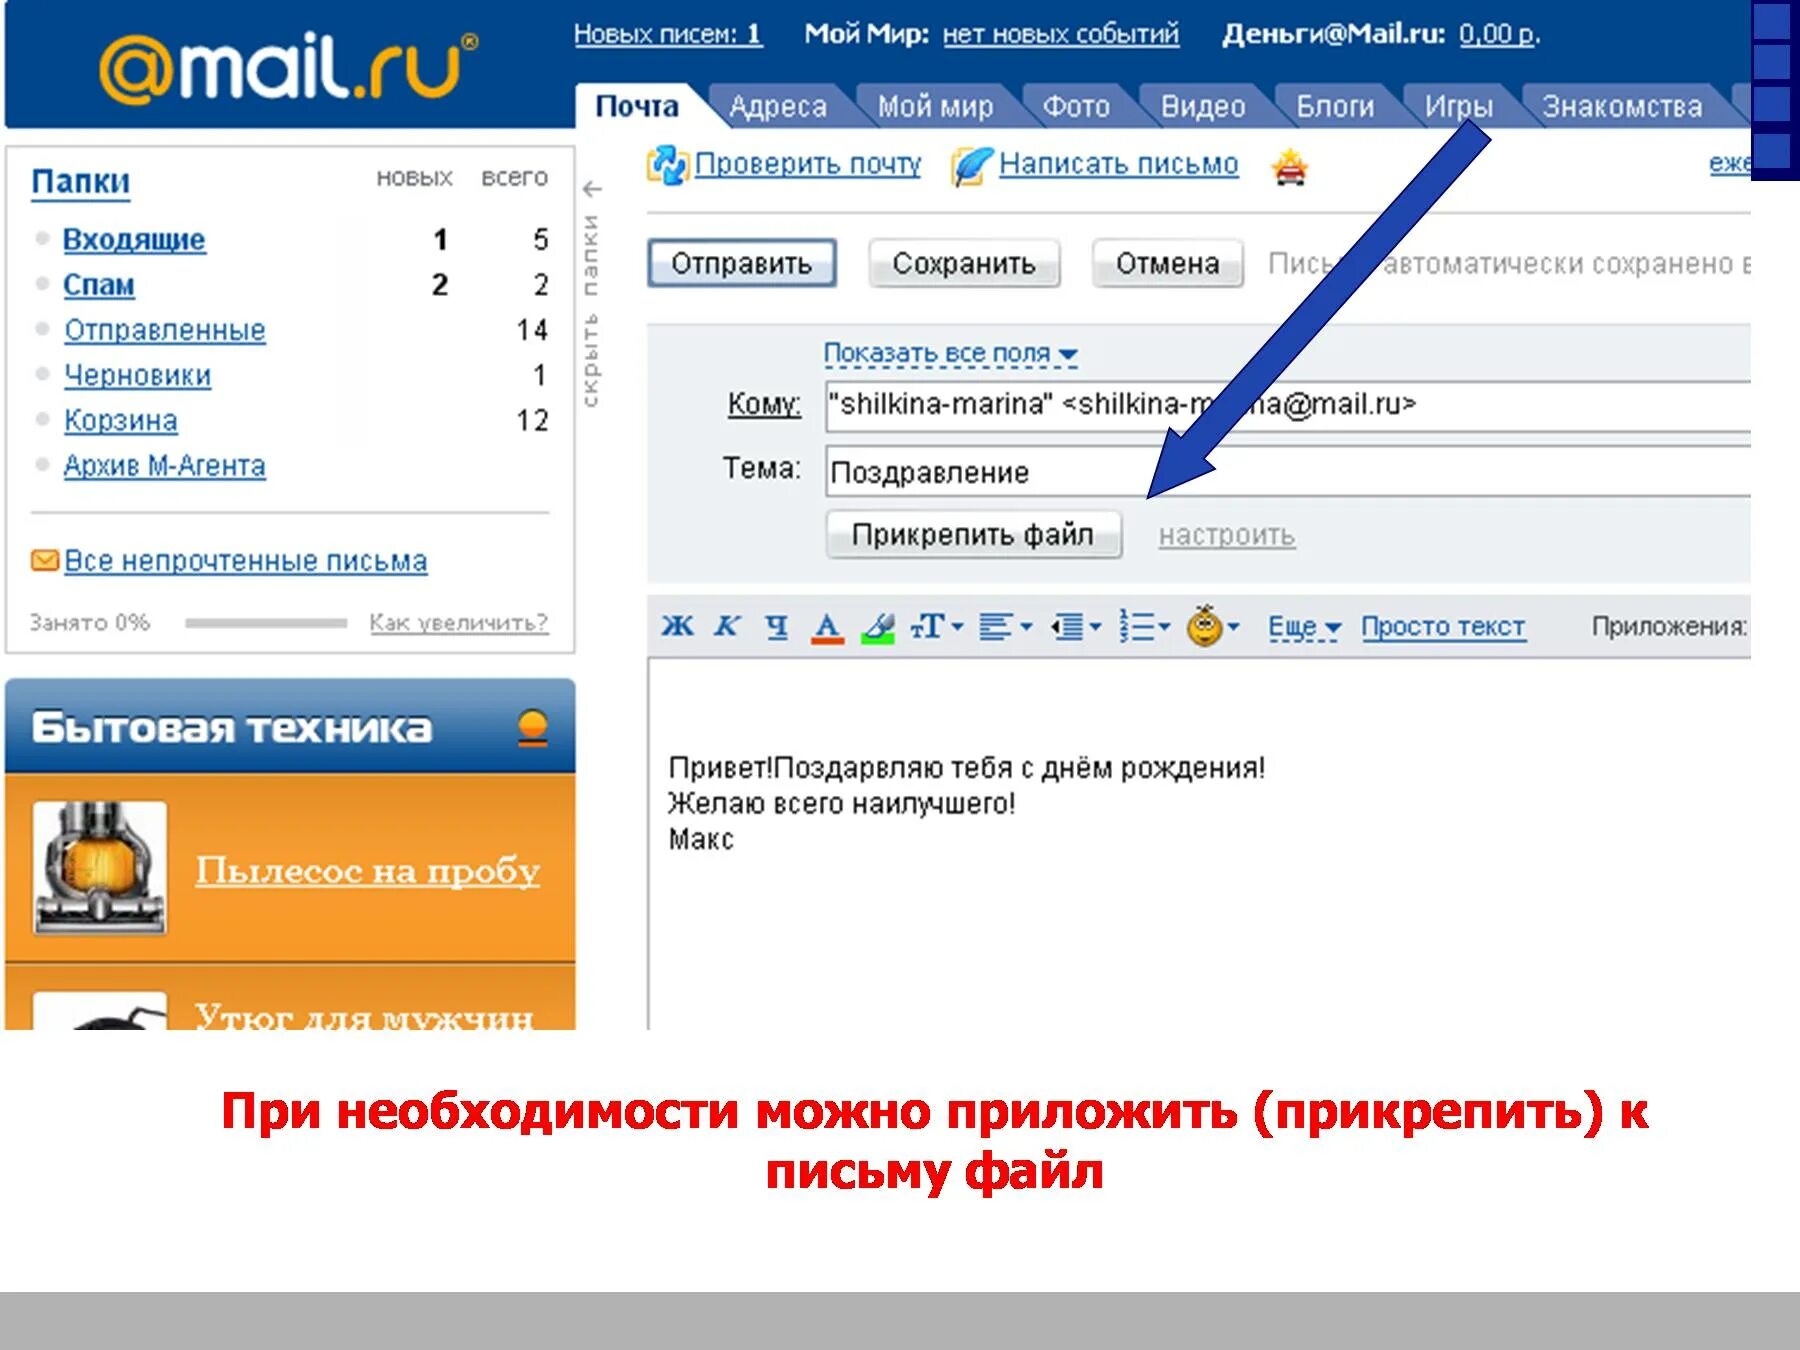Click the mail.ru logo
Image resolution: width=1800 pixels, height=1350 pixels.
288,68
